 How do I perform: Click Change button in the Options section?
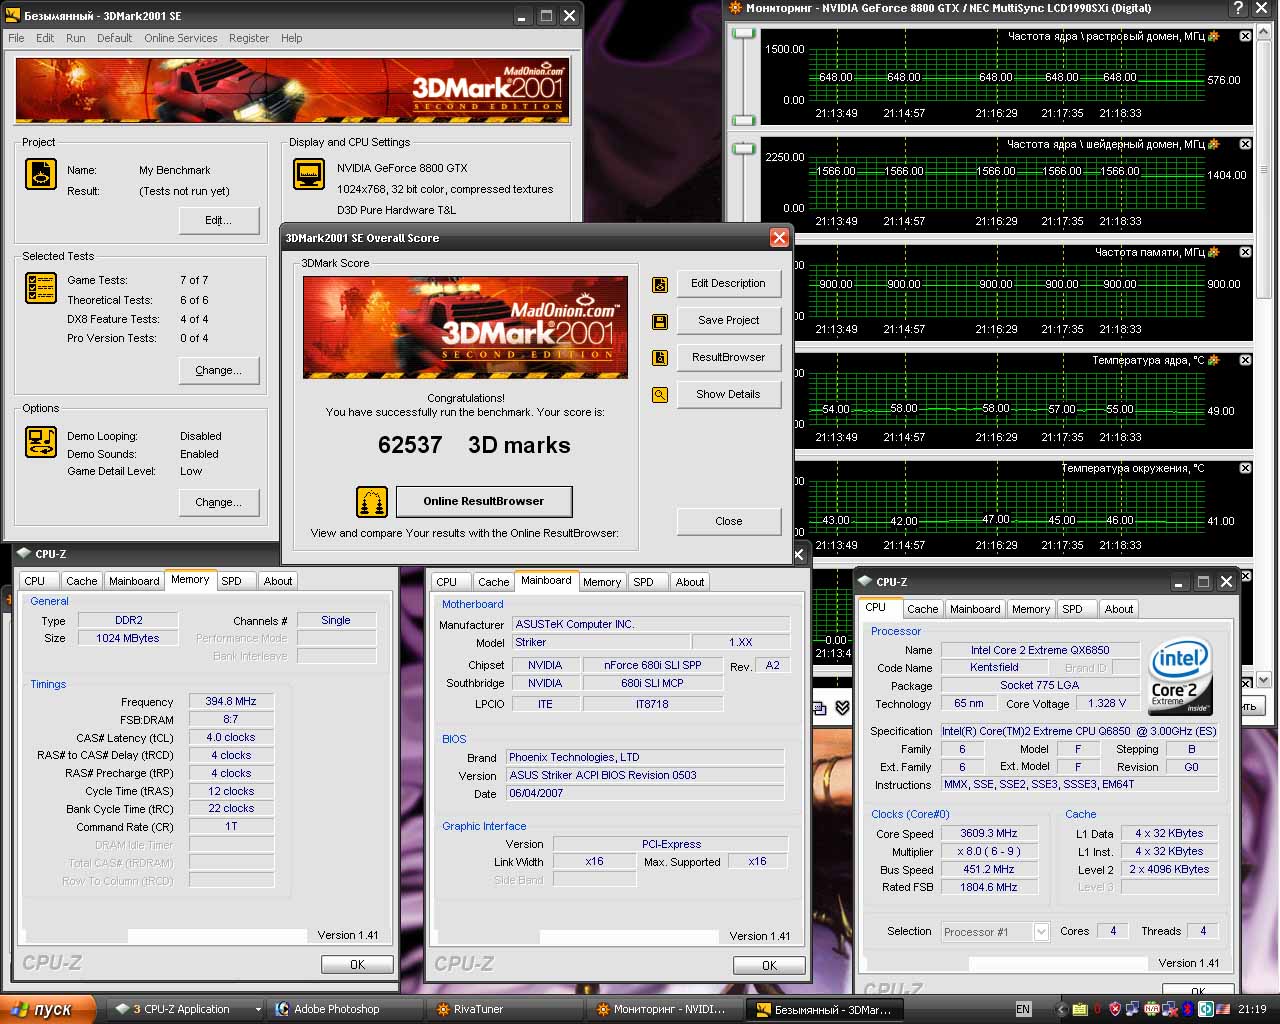pos(218,503)
